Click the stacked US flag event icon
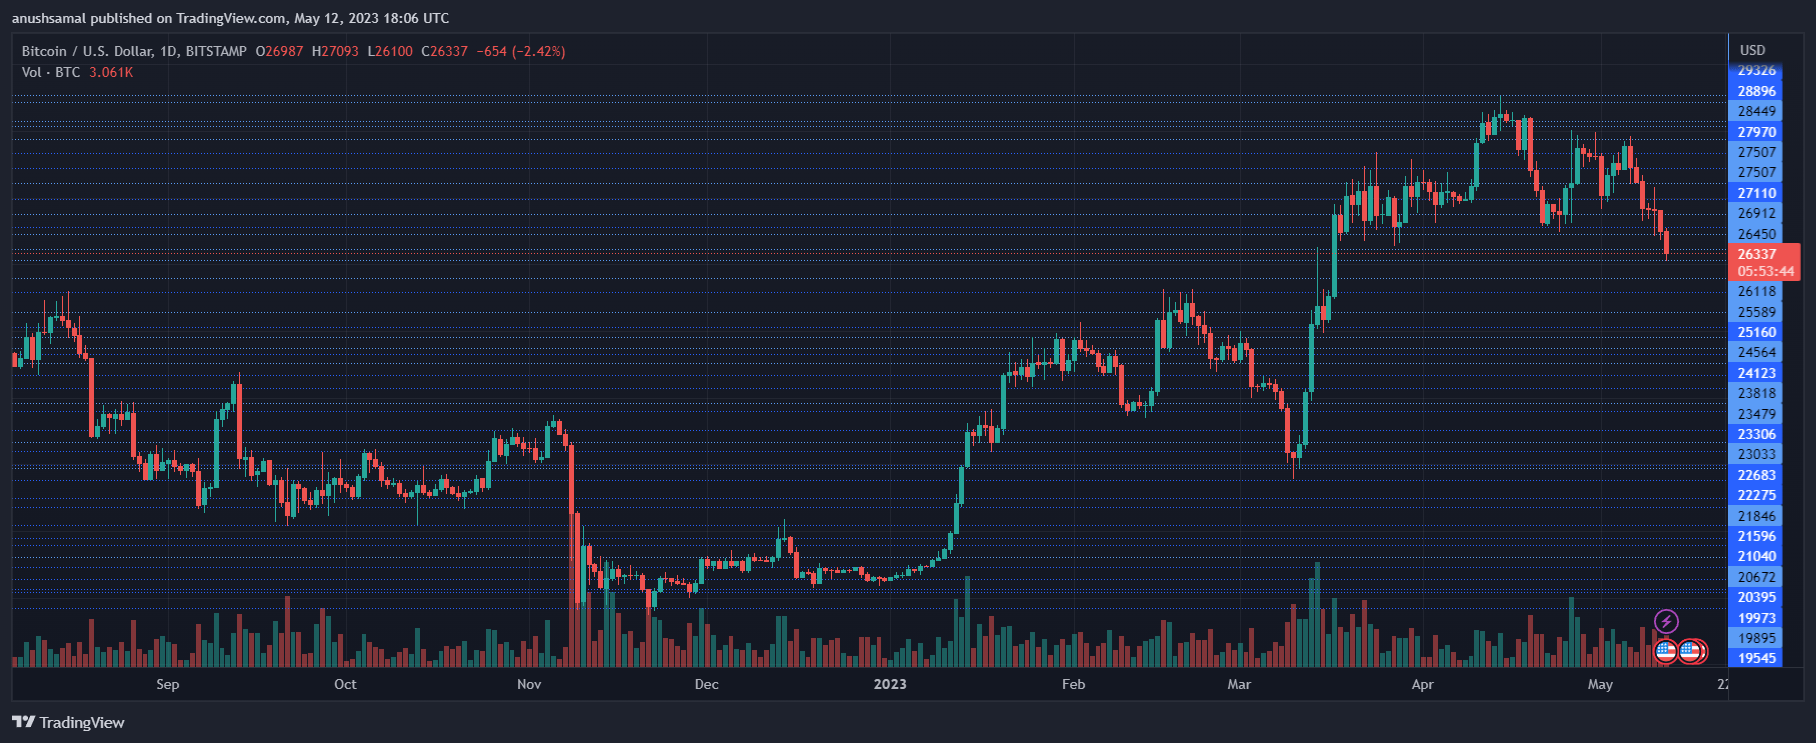1816x743 pixels. click(1692, 651)
